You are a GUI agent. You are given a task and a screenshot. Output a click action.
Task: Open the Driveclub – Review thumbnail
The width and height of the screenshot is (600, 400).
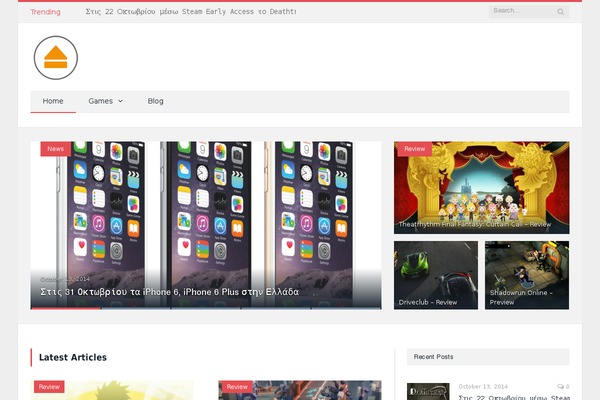pos(436,275)
